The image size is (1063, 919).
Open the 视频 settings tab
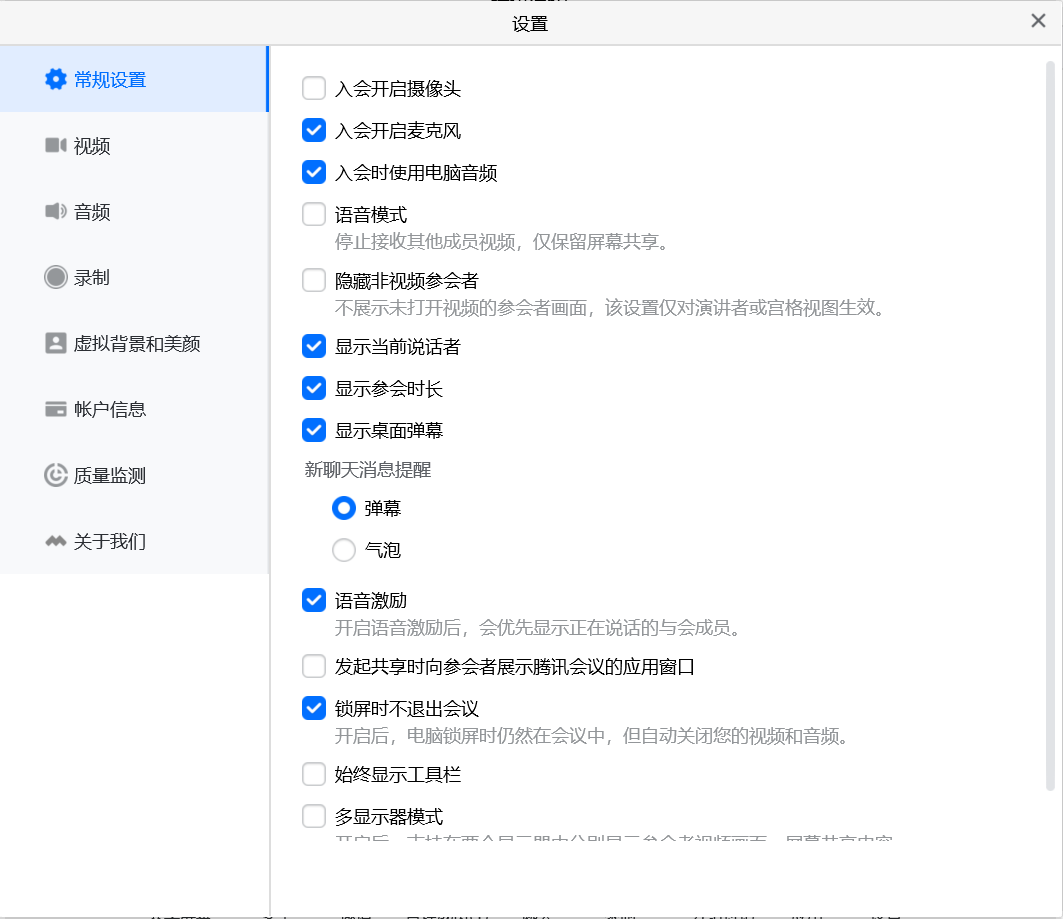click(134, 146)
